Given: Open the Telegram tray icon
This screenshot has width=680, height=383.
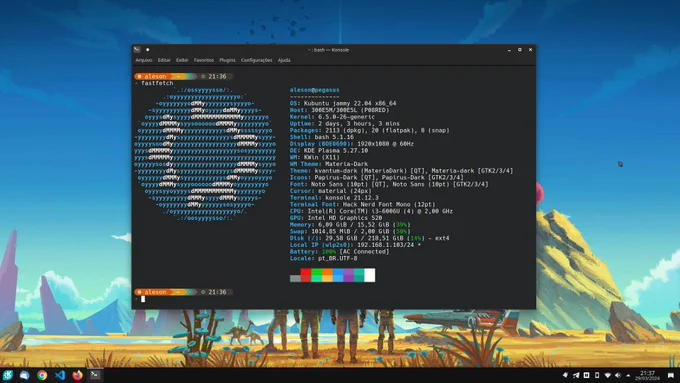Looking at the screenshot, I should pyautogui.click(x=576, y=375).
